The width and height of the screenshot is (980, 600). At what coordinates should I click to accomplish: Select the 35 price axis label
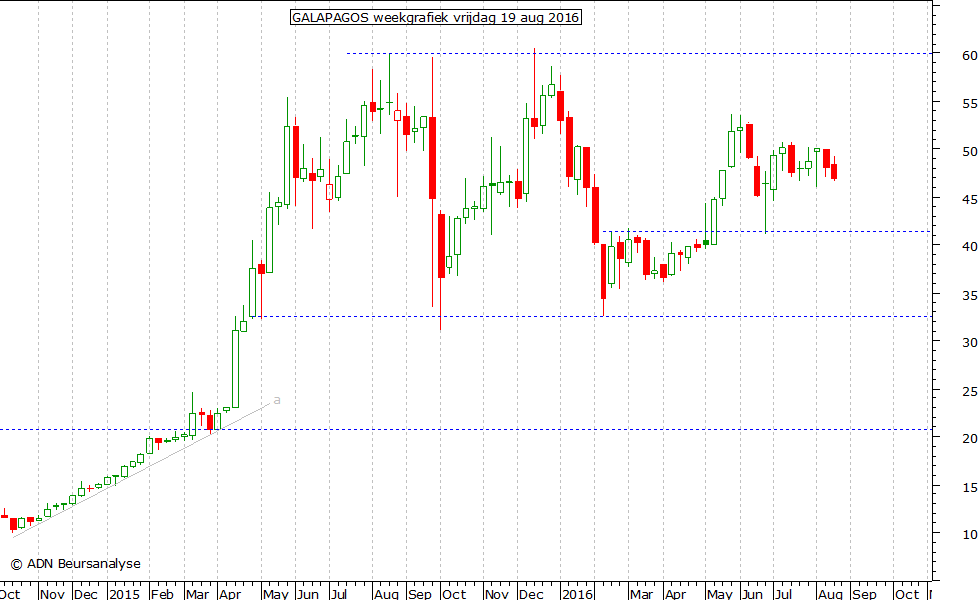pos(969,295)
